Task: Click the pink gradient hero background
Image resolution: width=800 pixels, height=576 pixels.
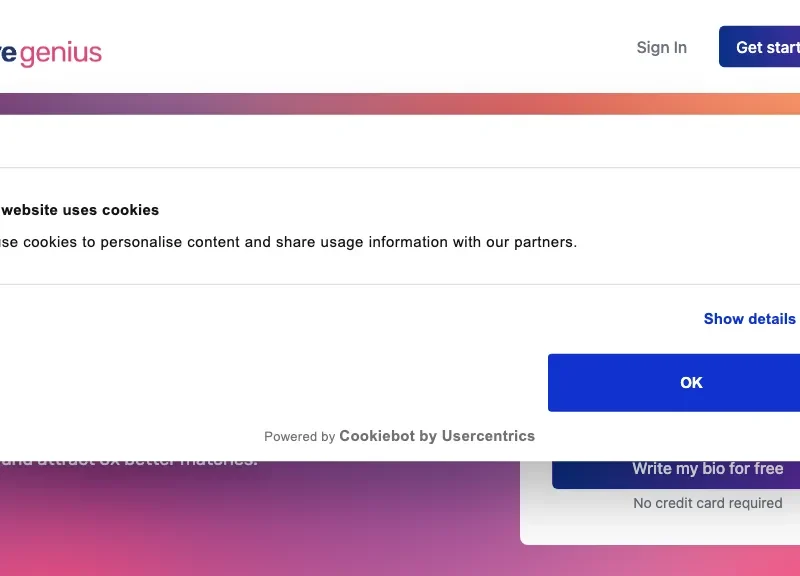Action: coord(255,525)
